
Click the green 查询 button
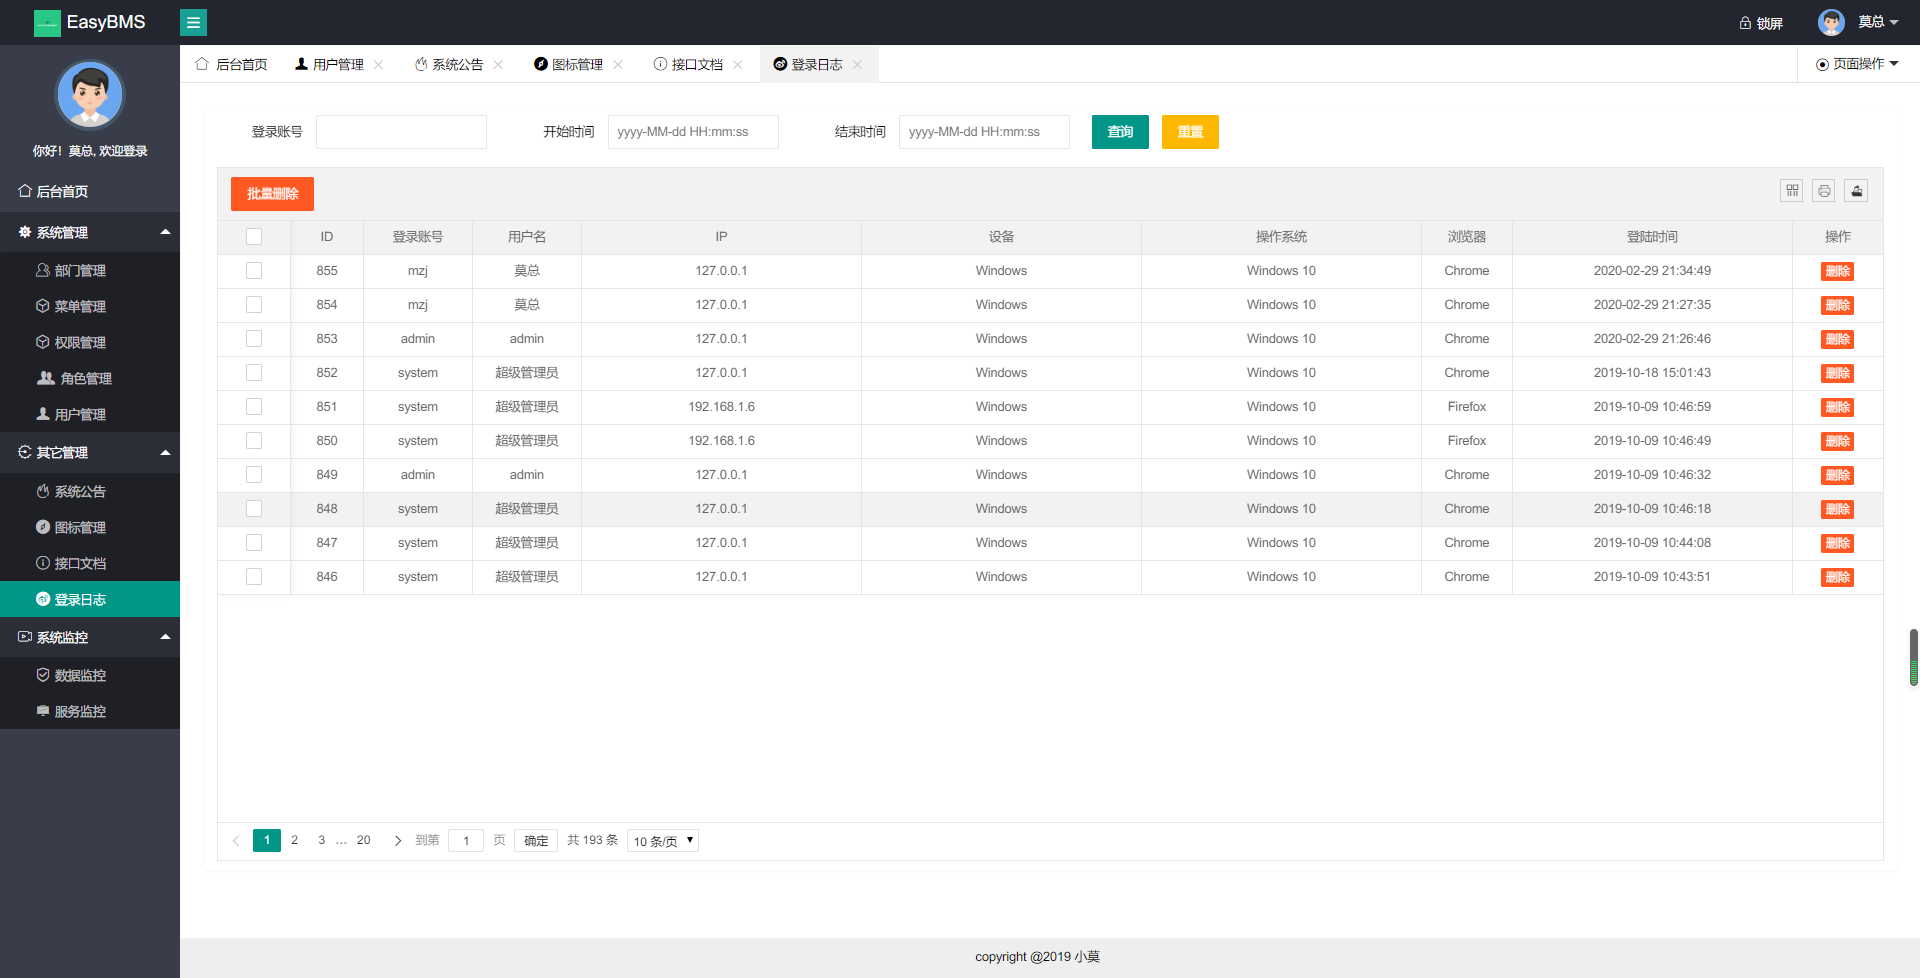point(1120,132)
